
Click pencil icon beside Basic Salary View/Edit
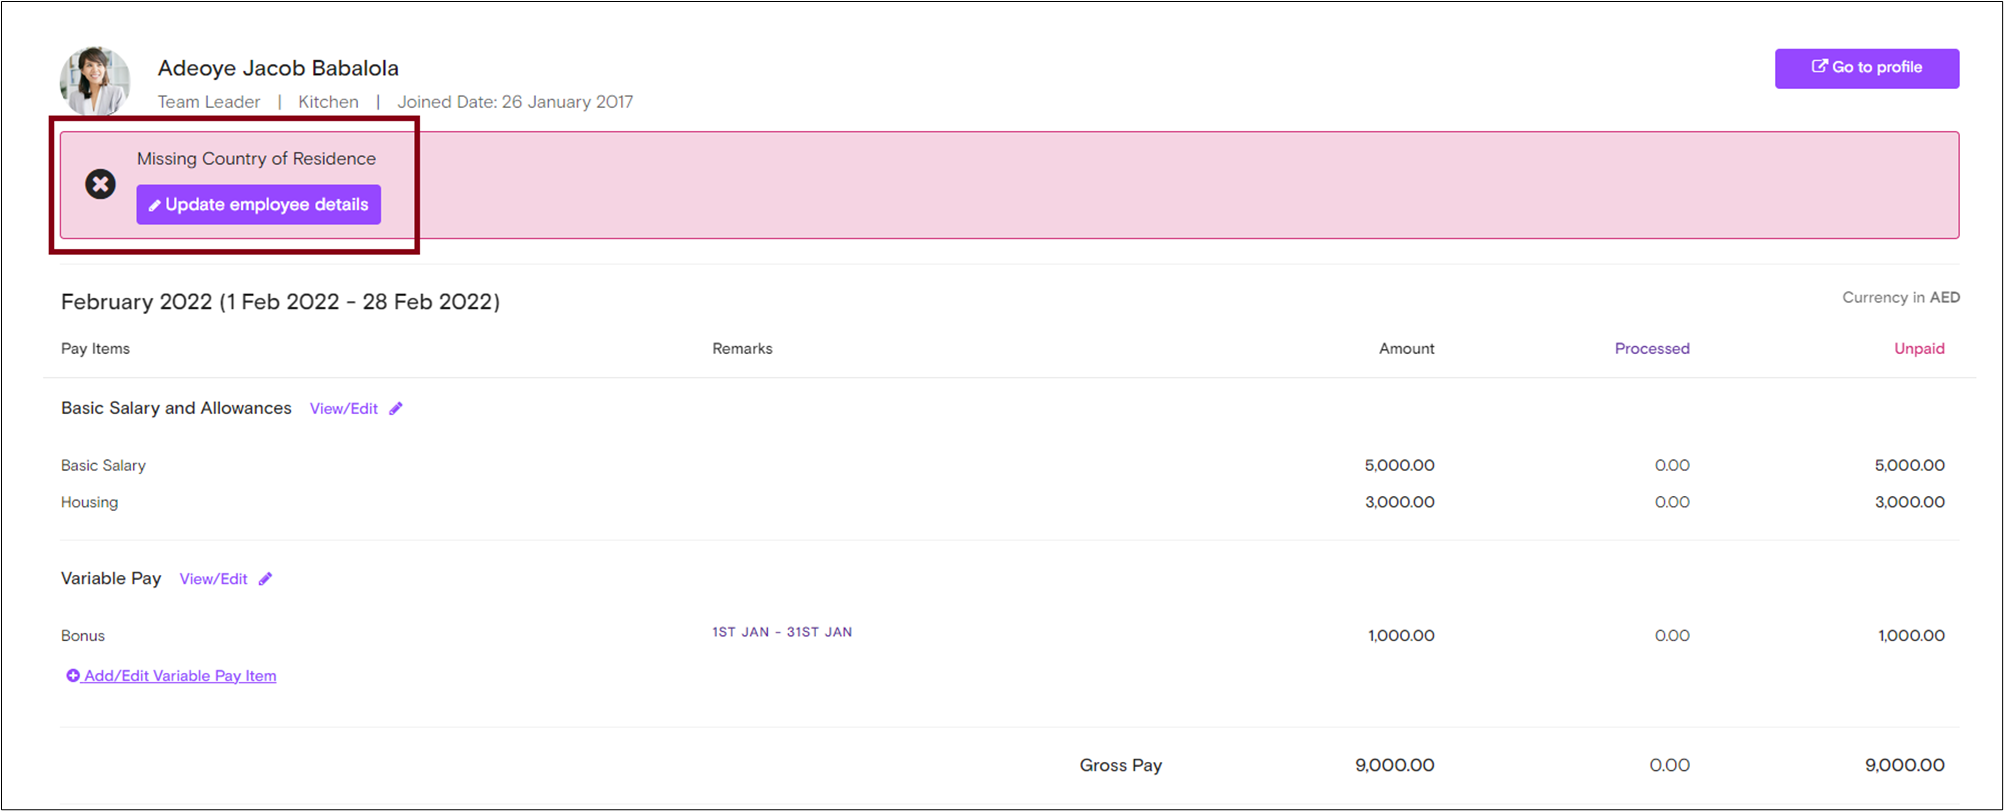396,408
